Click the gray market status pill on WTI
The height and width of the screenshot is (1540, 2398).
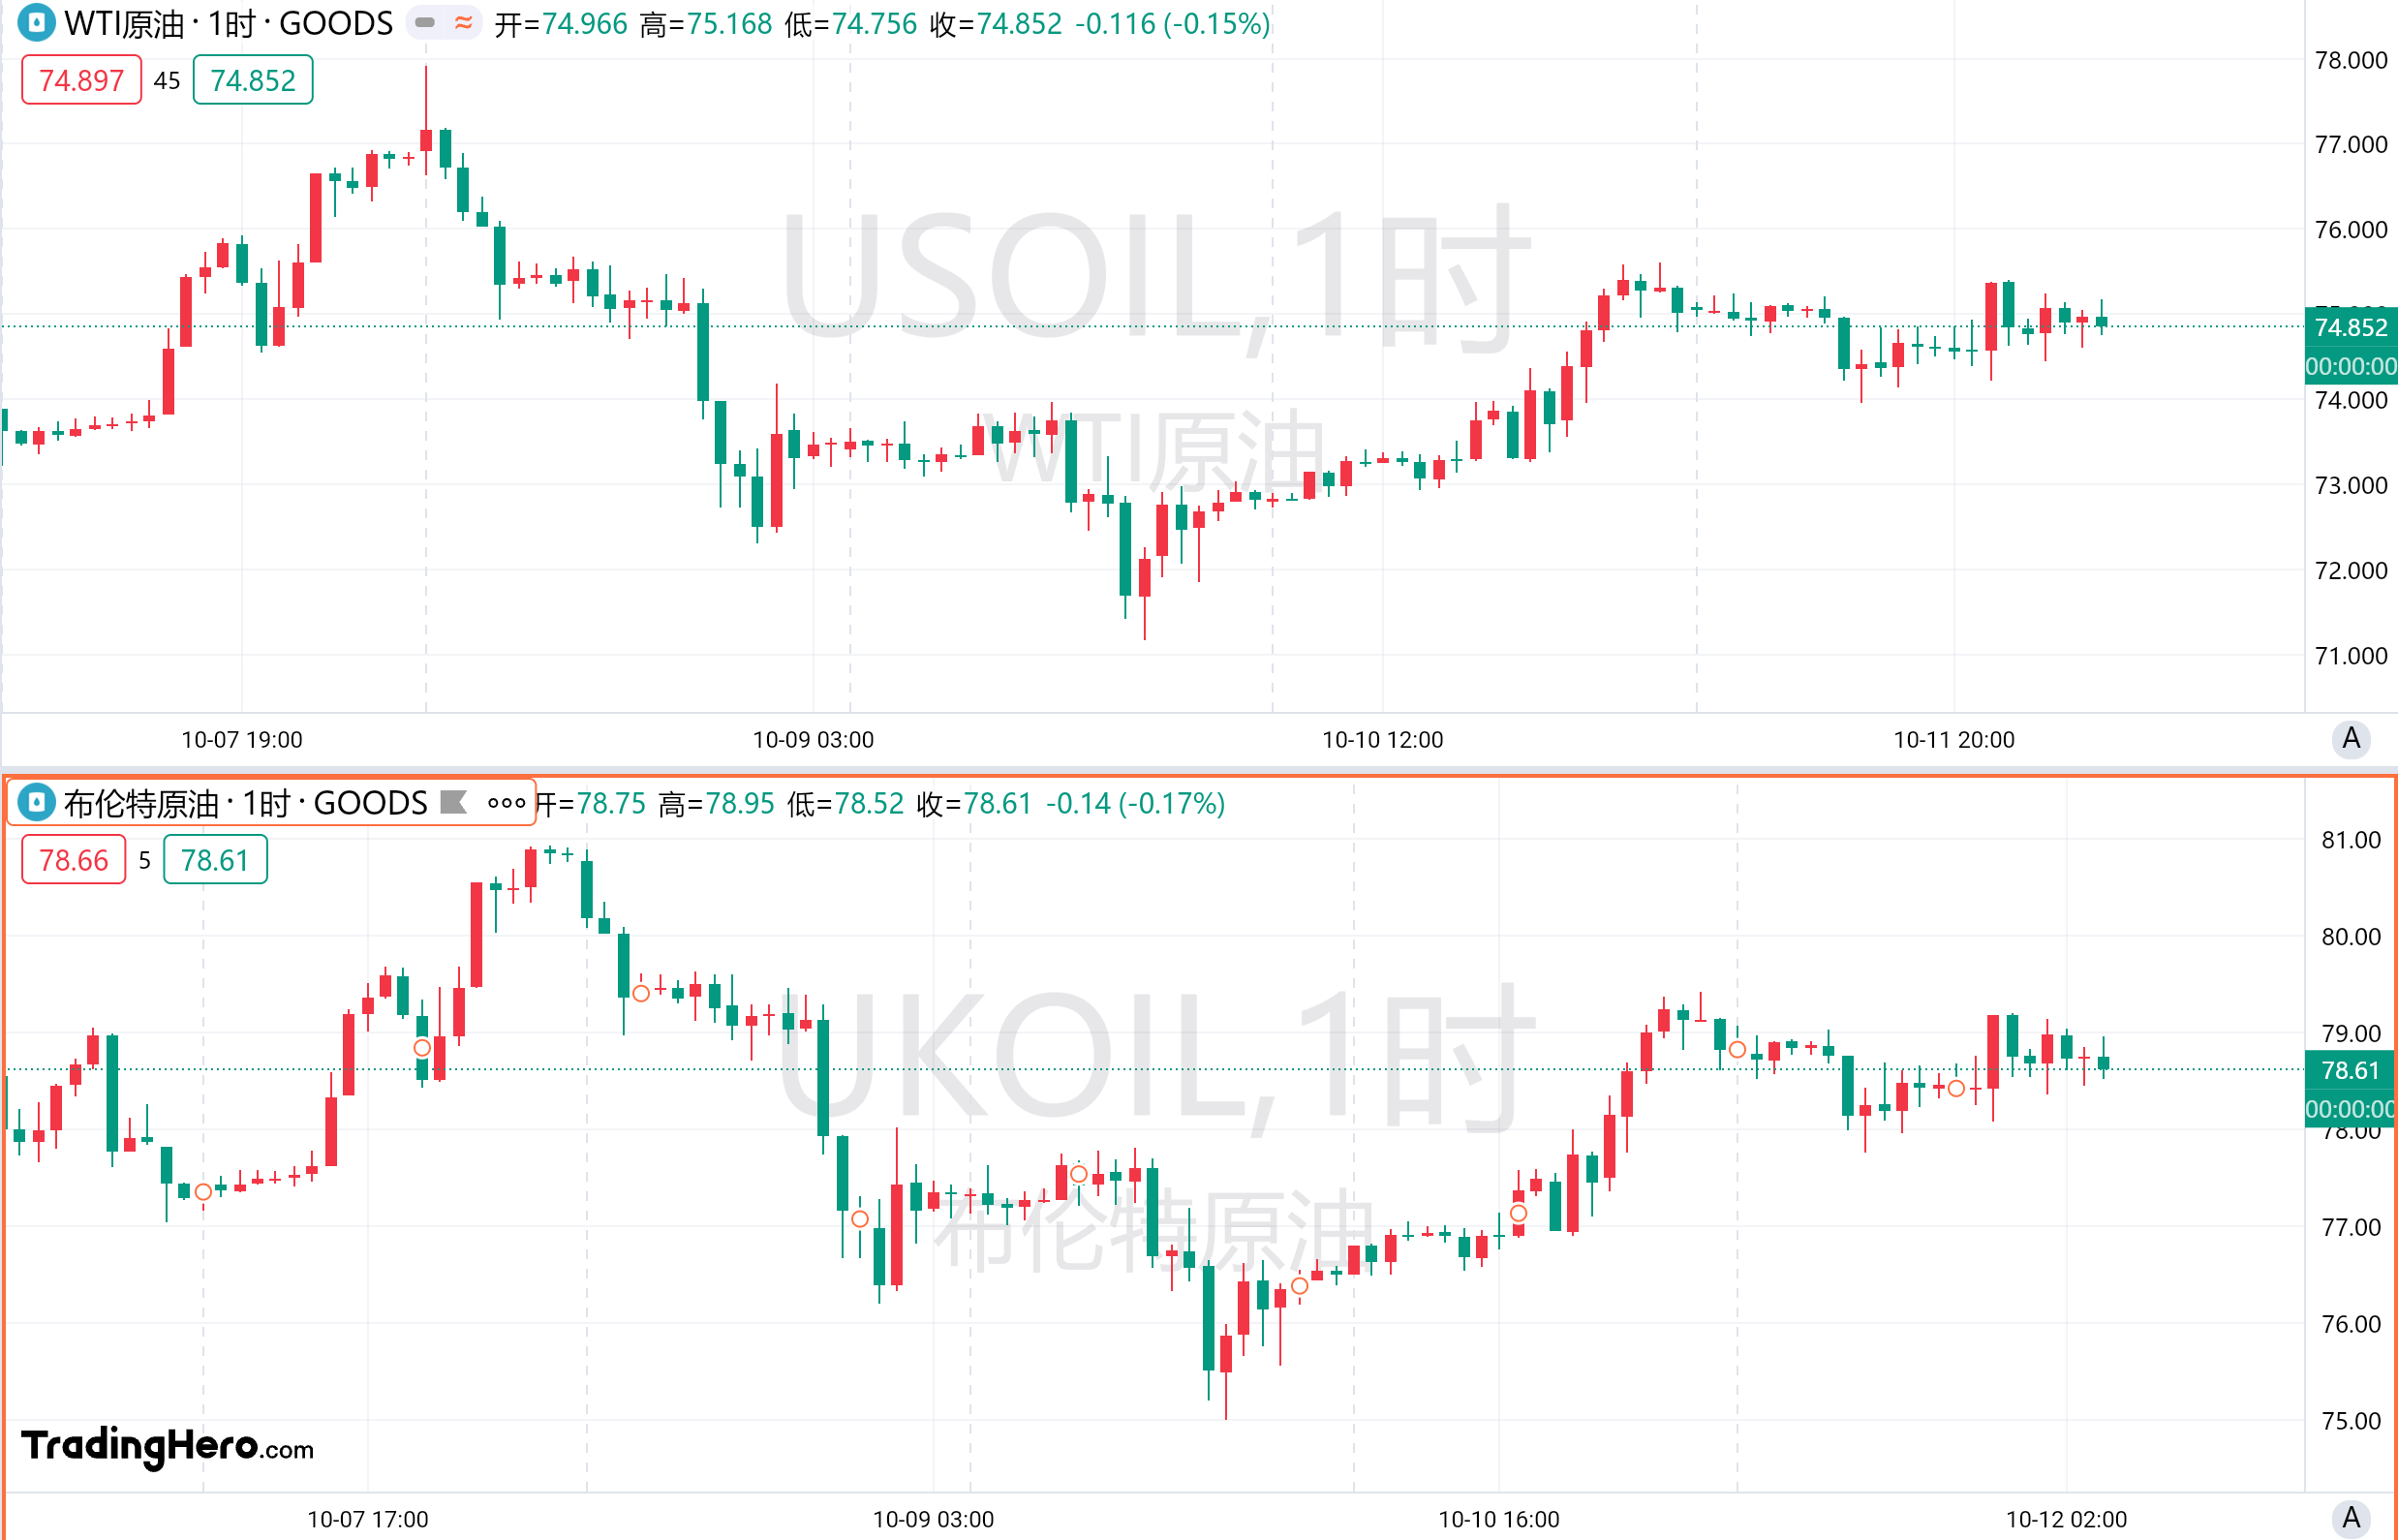pos(425,22)
